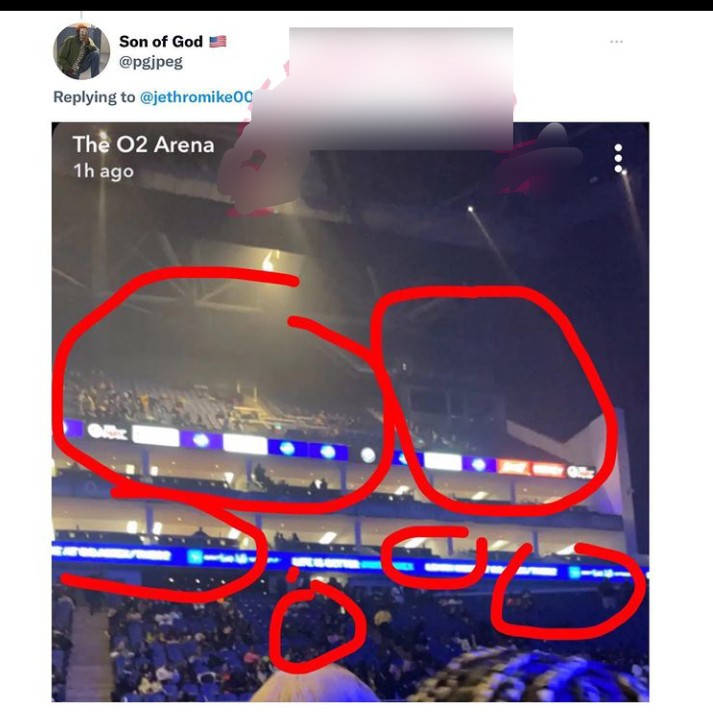Open the @jethromike00 mention link

point(196,97)
